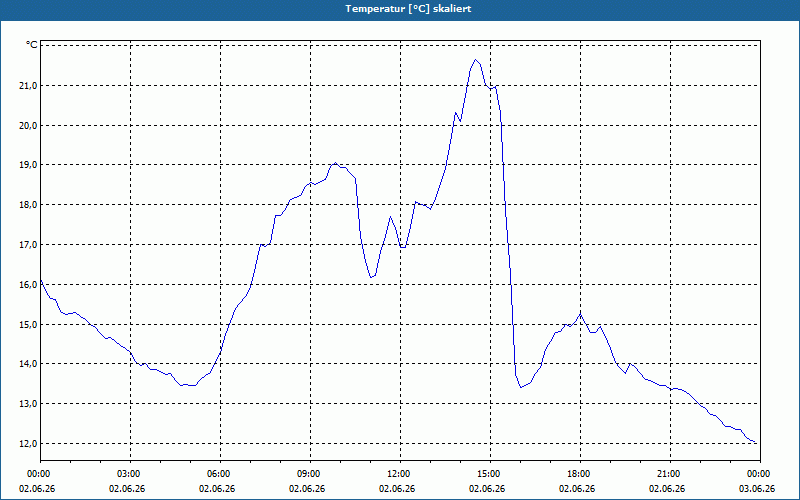
Task: Click the 03.06.26 date label
Action: click(x=757, y=489)
